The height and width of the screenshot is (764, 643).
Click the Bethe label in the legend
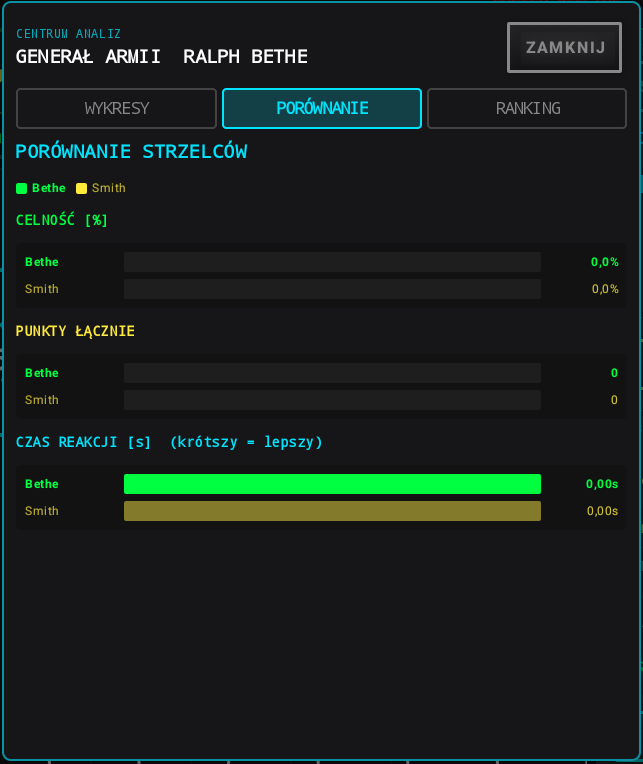point(49,188)
